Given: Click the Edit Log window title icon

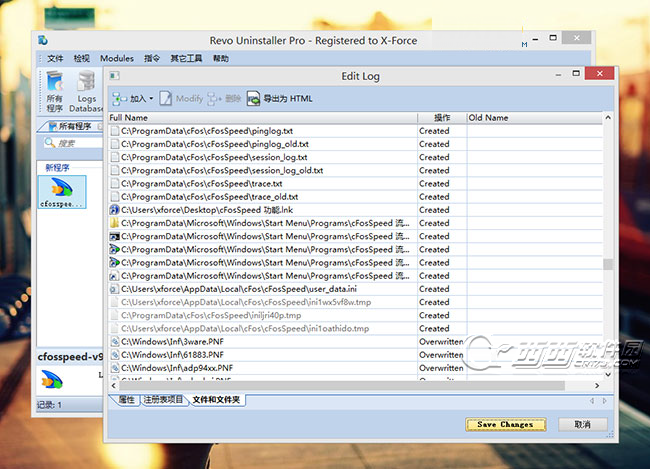Looking at the screenshot, I should click(x=115, y=75).
